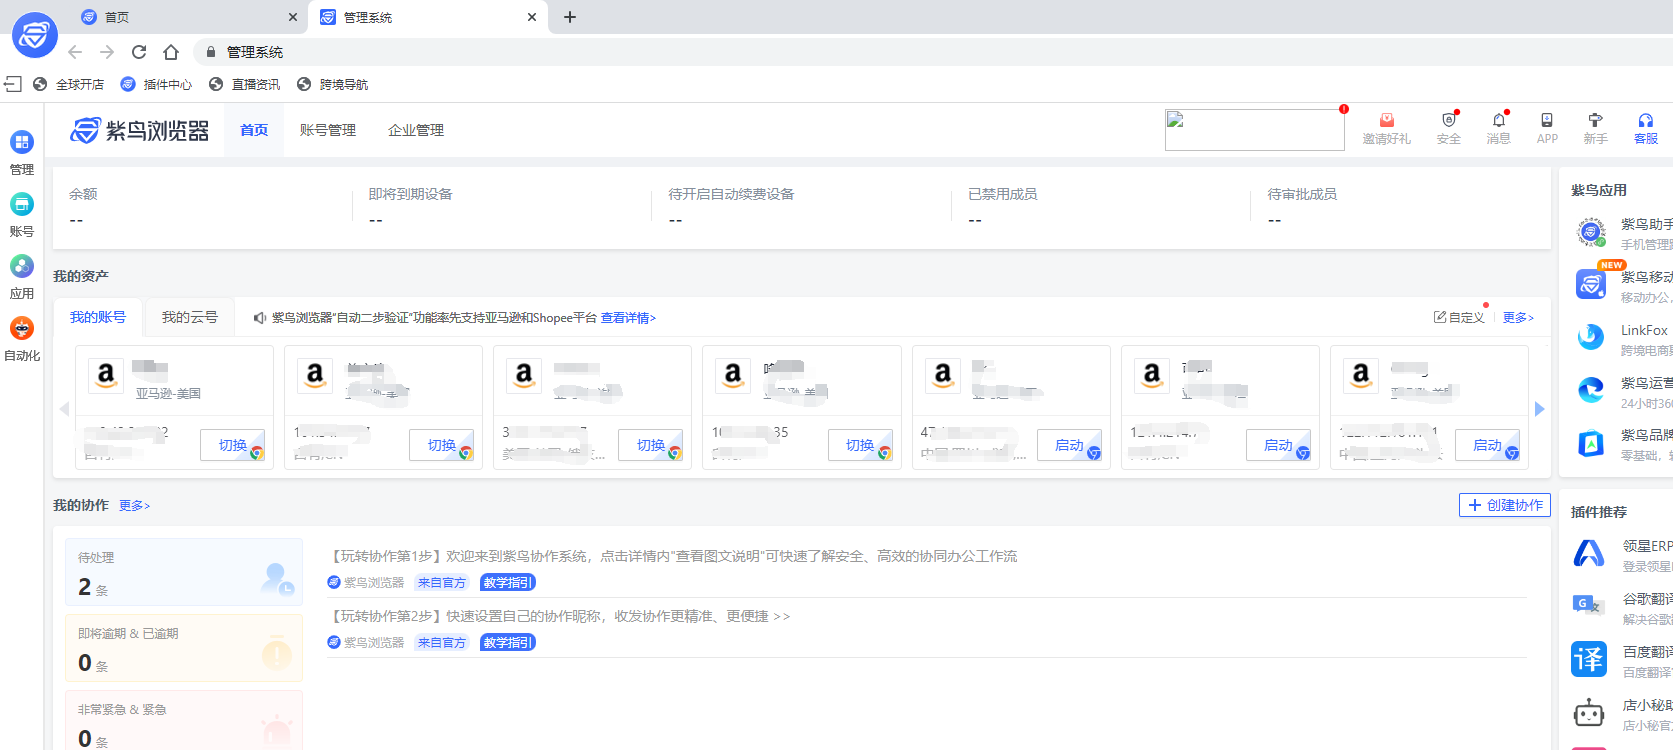Click the 创建协作 button
Screen dimensions: 1673x750
pyautogui.click(x=1504, y=505)
